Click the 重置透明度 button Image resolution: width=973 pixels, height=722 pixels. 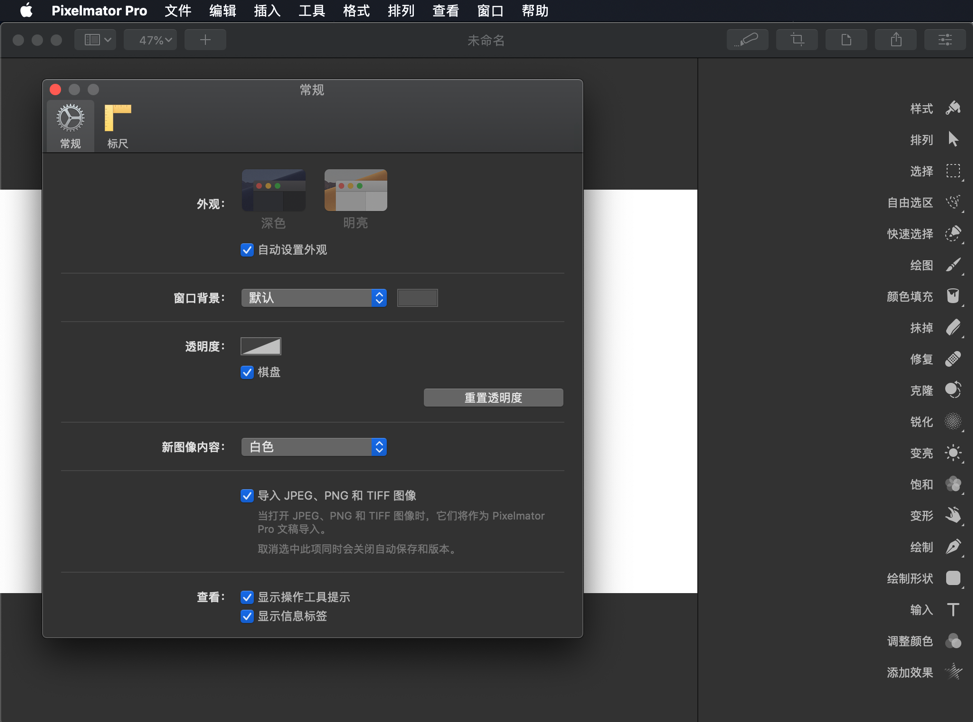(493, 398)
